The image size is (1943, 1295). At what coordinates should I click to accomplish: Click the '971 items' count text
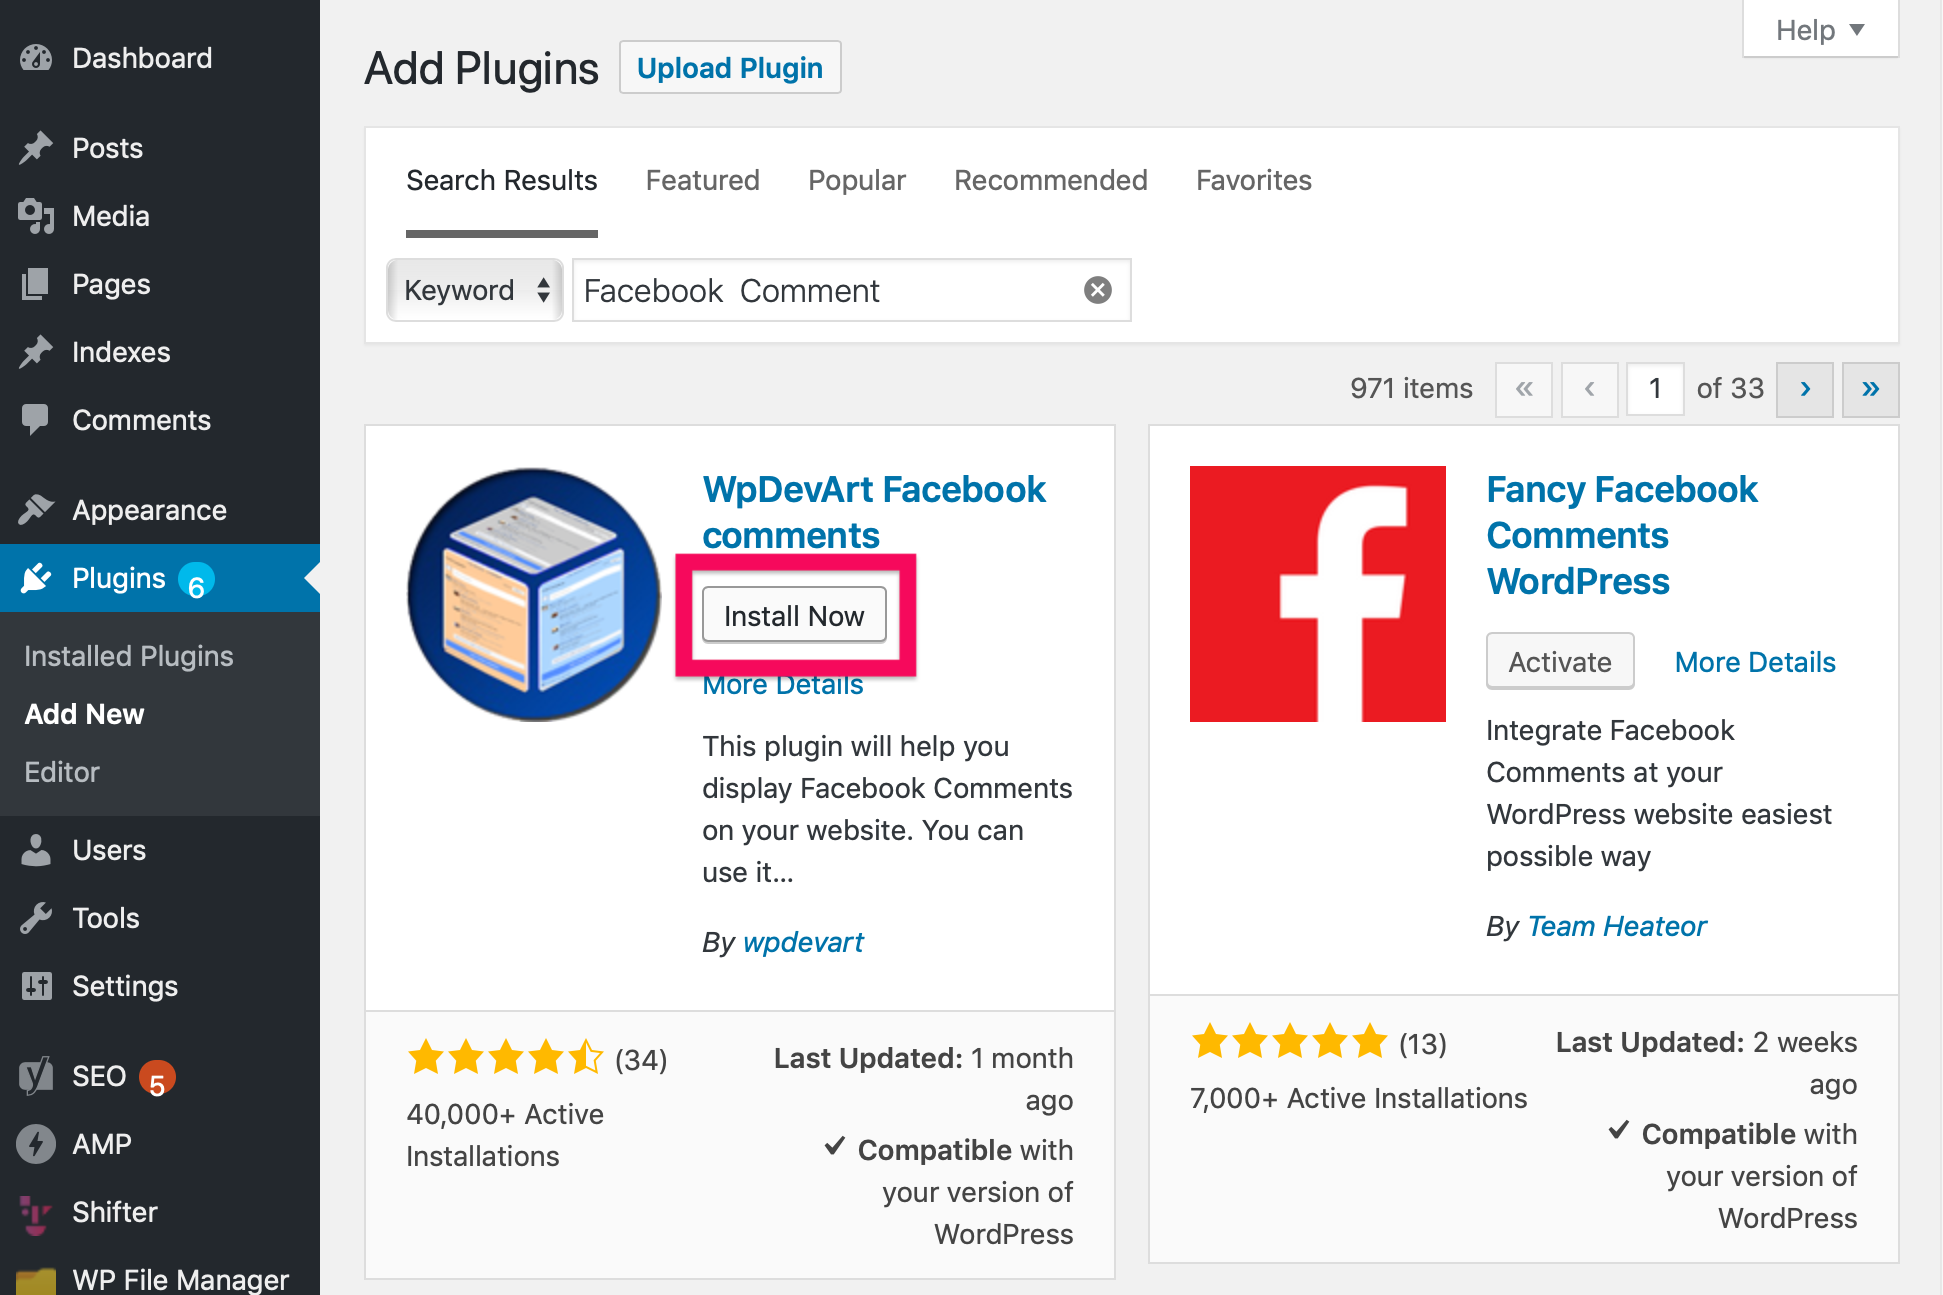click(1411, 388)
